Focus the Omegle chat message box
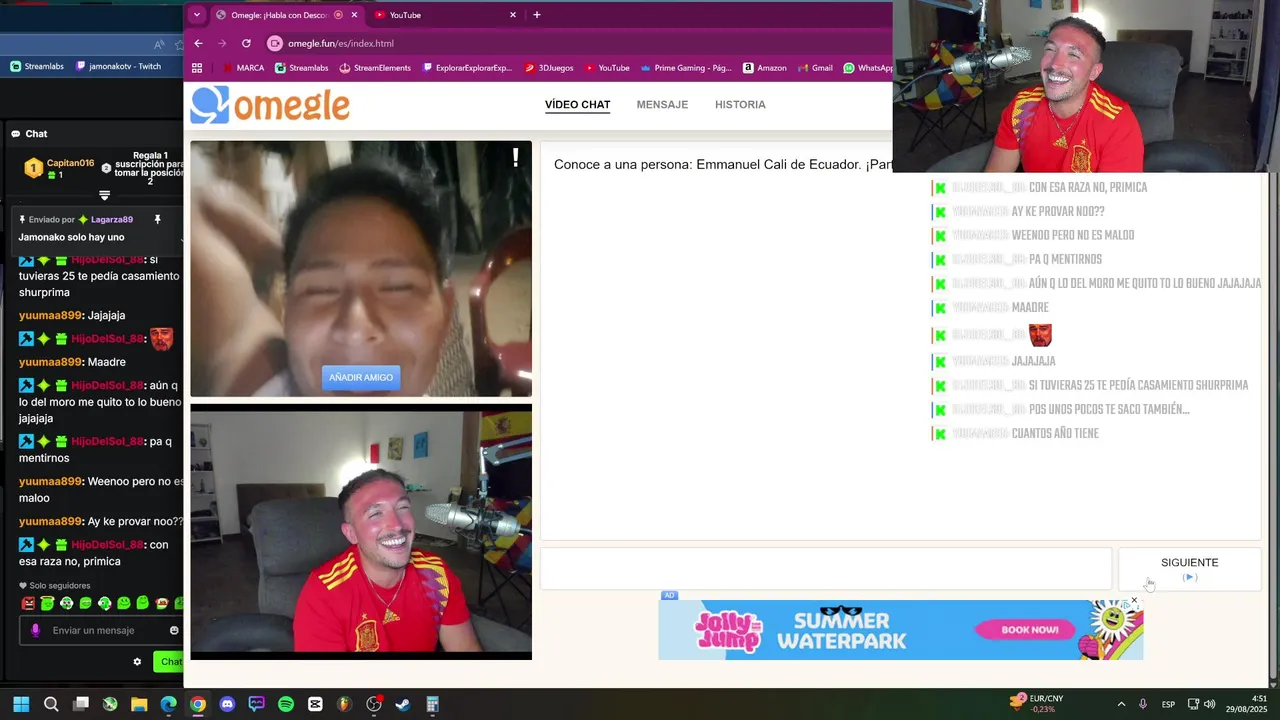The width and height of the screenshot is (1280, 720). point(826,569)
